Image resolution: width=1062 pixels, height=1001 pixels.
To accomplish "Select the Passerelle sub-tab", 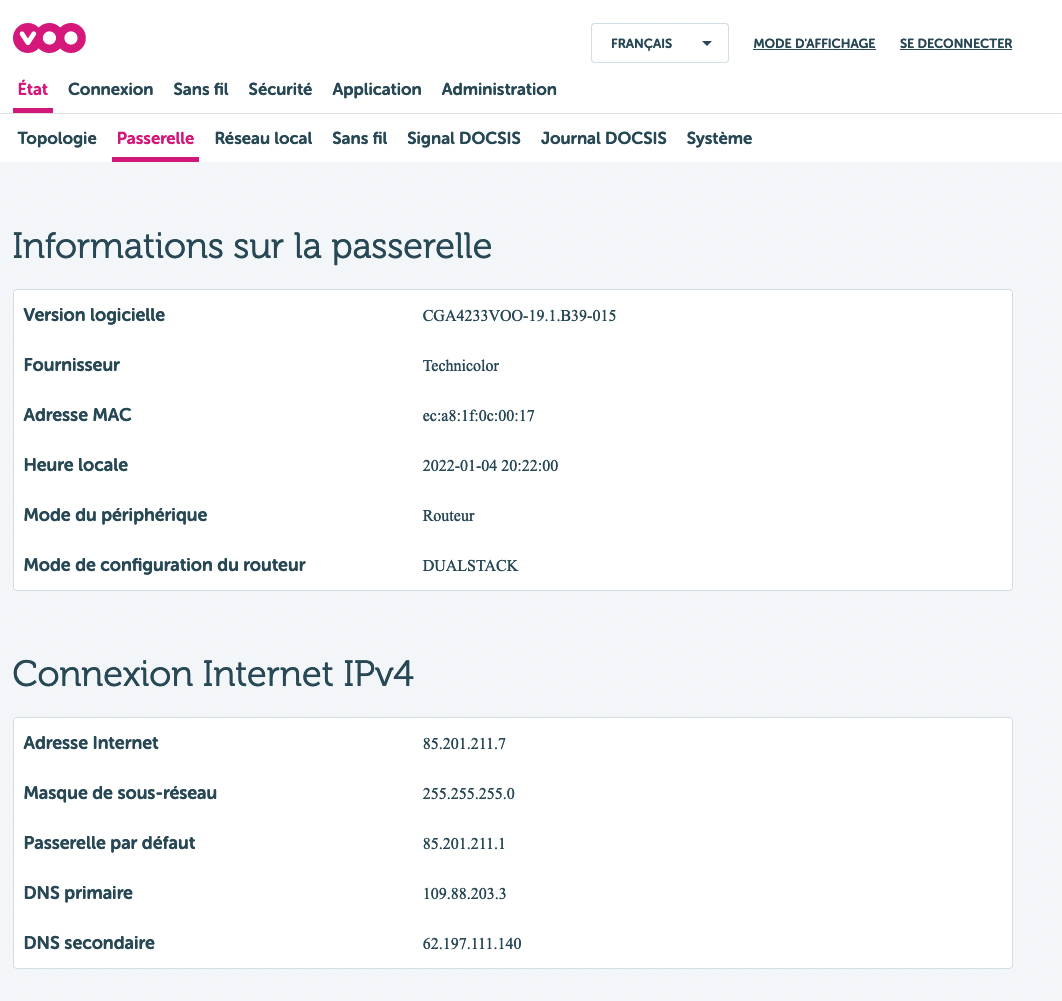I will (155, 138).
